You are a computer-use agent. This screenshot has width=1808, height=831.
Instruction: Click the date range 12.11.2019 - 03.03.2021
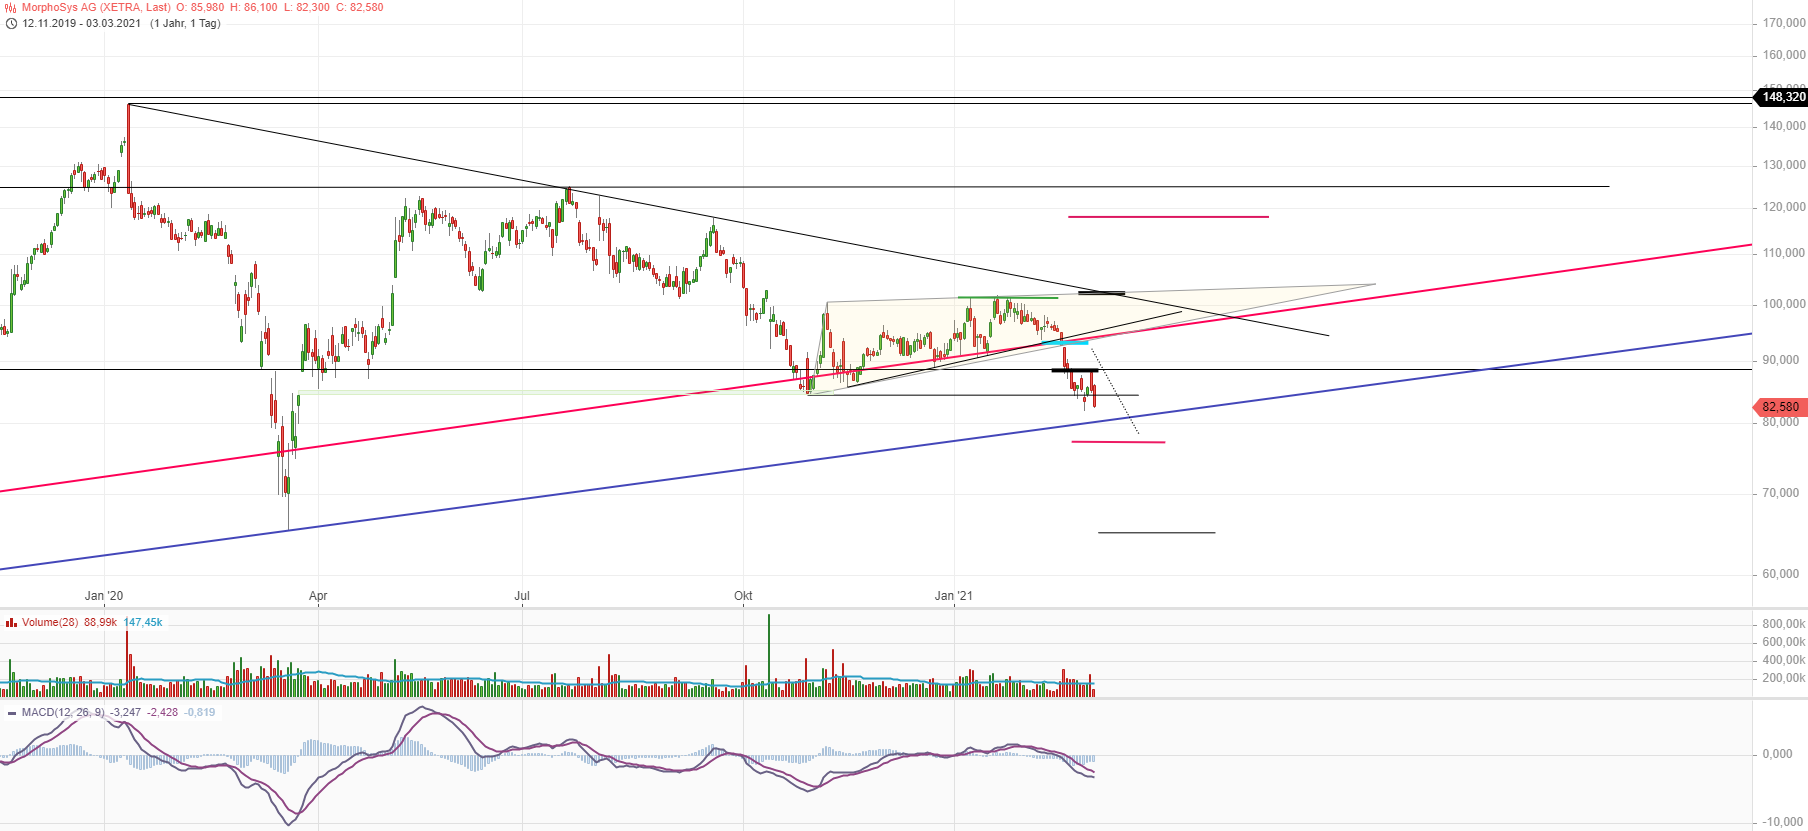click(x=82, y=23)
